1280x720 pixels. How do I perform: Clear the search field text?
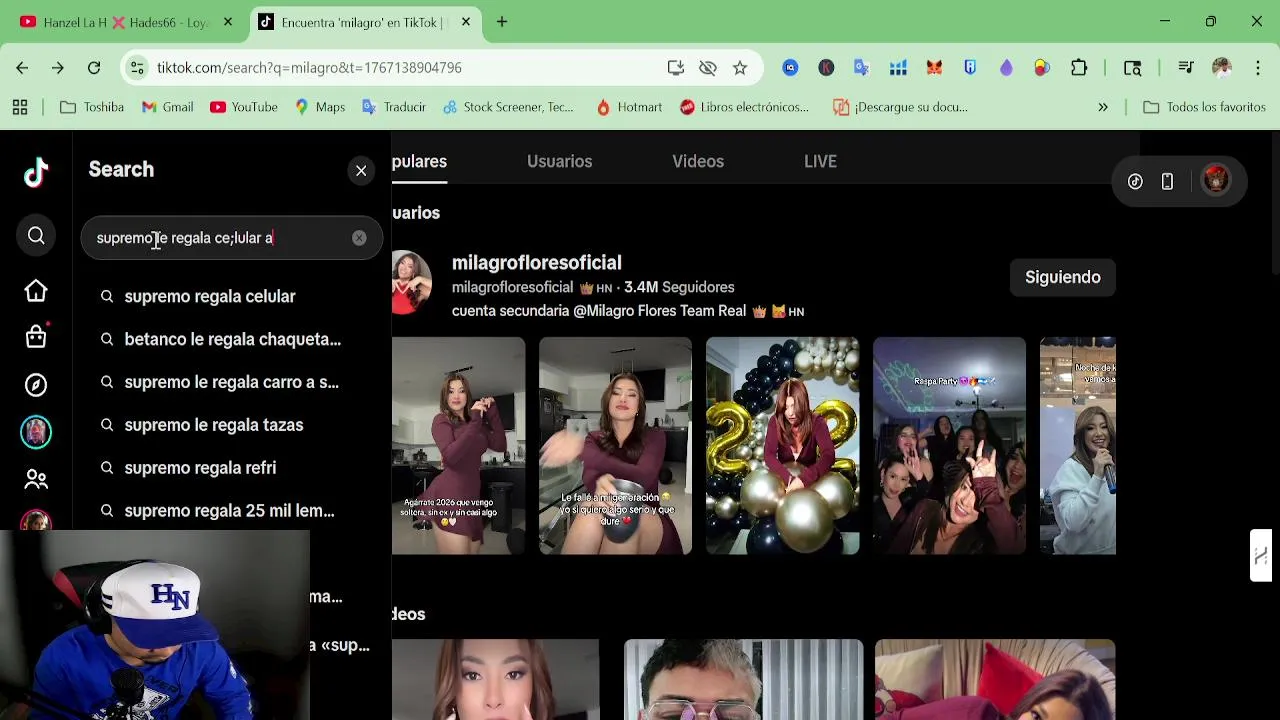point(359,238)
